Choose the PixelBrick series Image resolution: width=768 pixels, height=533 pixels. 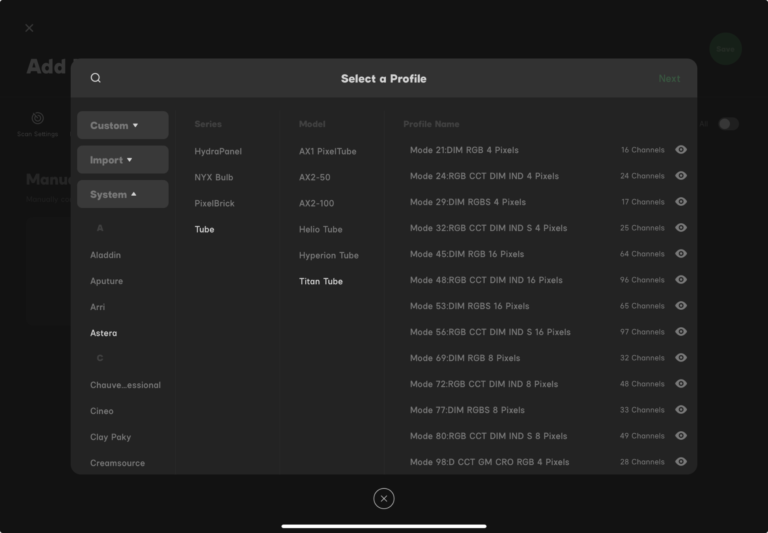[214, 203]
